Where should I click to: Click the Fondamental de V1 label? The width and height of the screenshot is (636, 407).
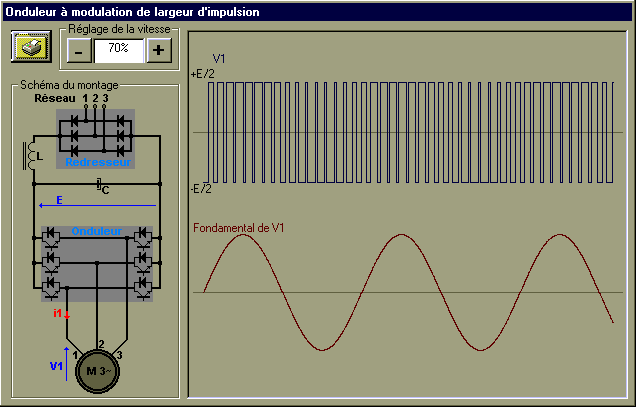238,228
